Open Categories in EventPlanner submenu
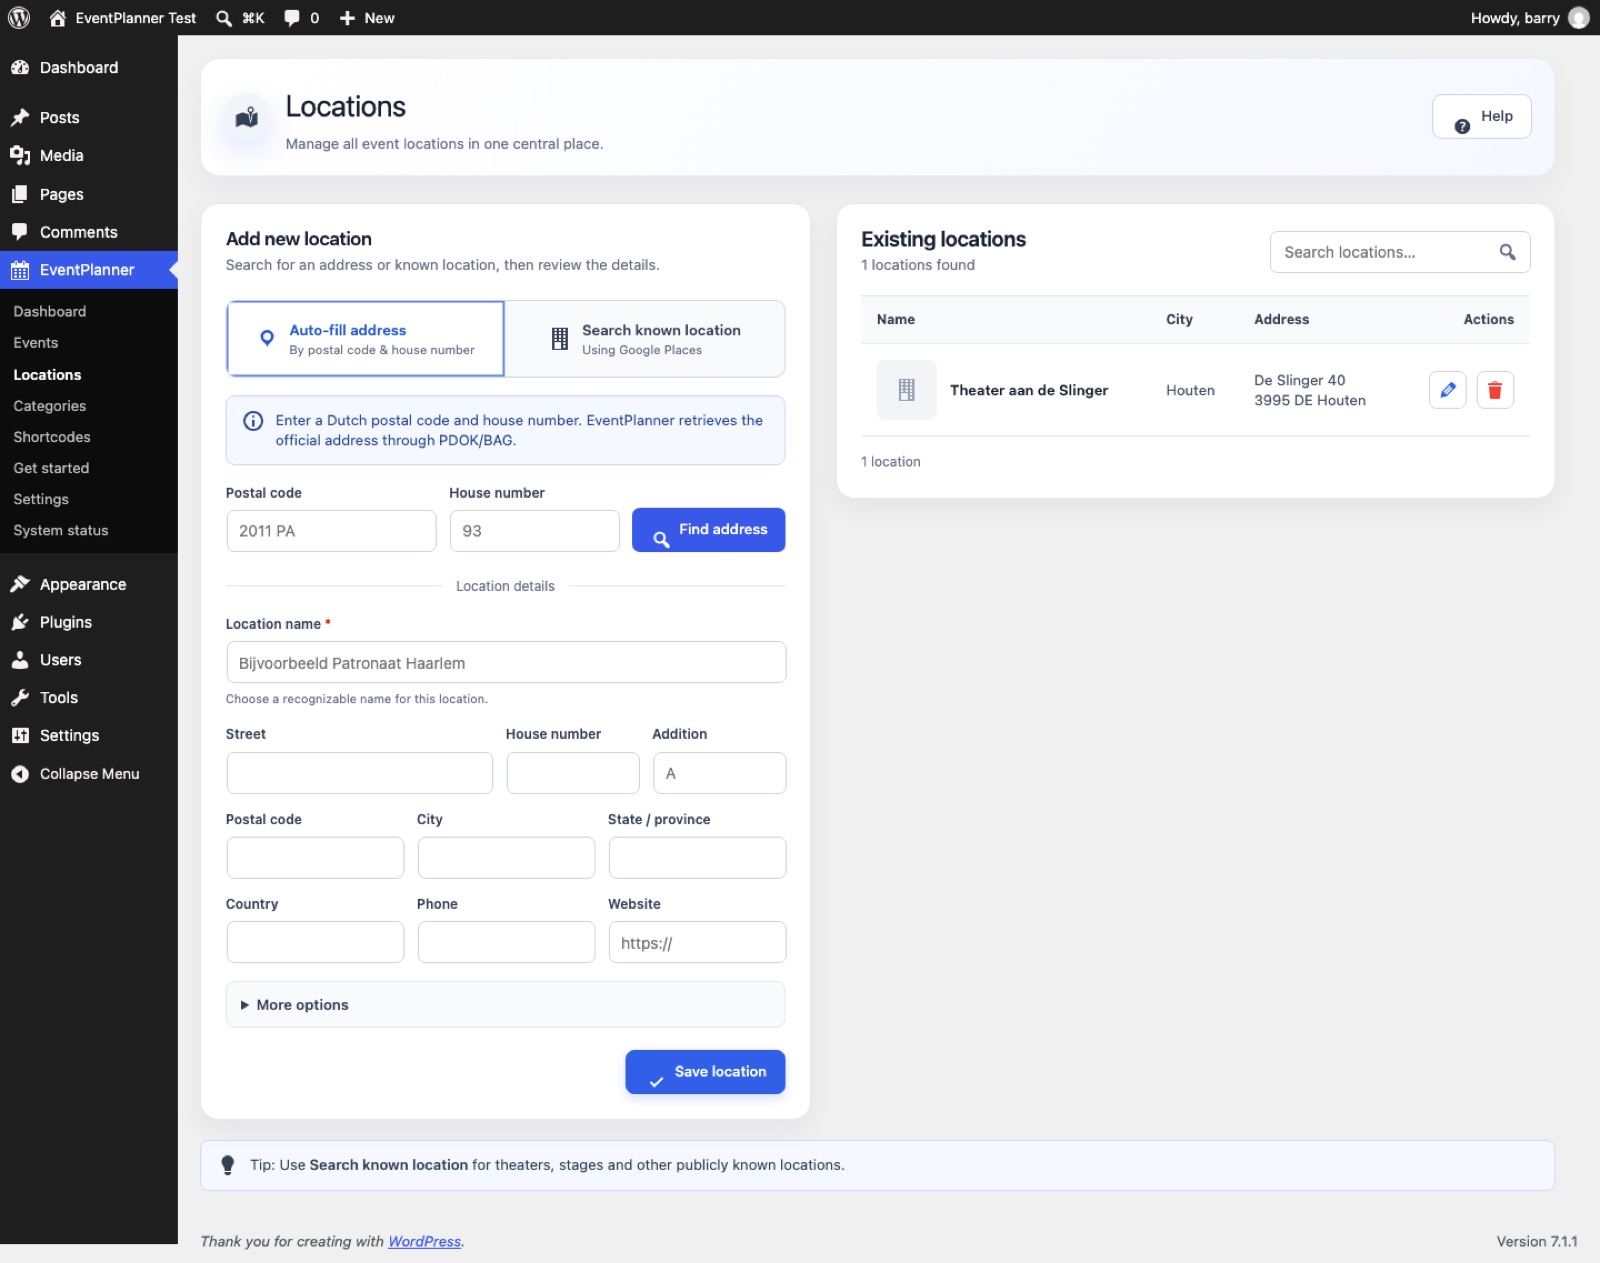Viewport: 1600px width, 1263px height. [50, 406]
